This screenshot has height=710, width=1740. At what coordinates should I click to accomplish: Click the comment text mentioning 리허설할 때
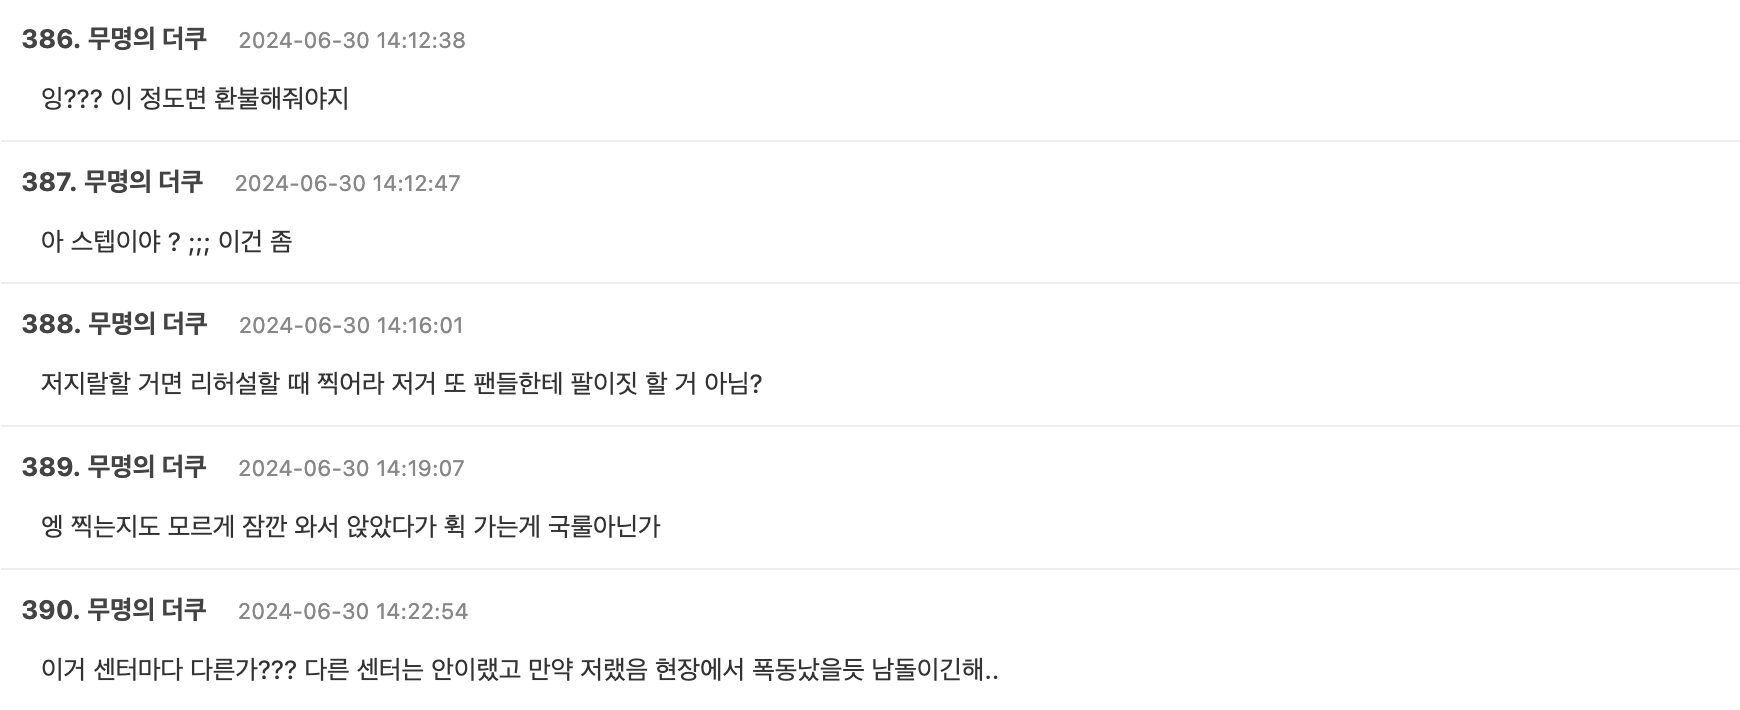[x=401, y=384]
